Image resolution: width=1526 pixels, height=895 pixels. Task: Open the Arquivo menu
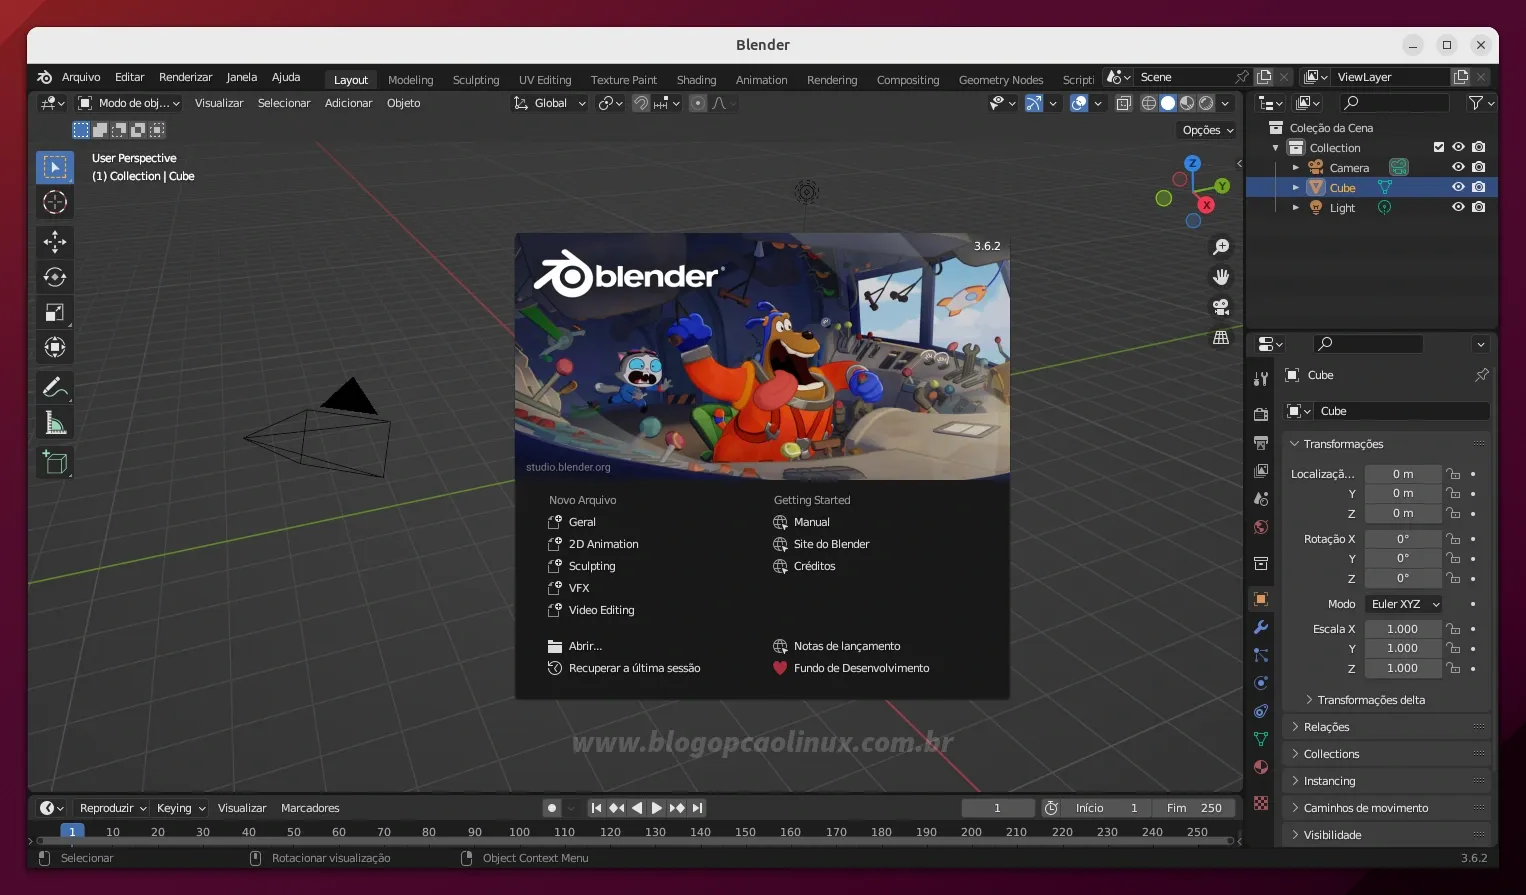81,77
